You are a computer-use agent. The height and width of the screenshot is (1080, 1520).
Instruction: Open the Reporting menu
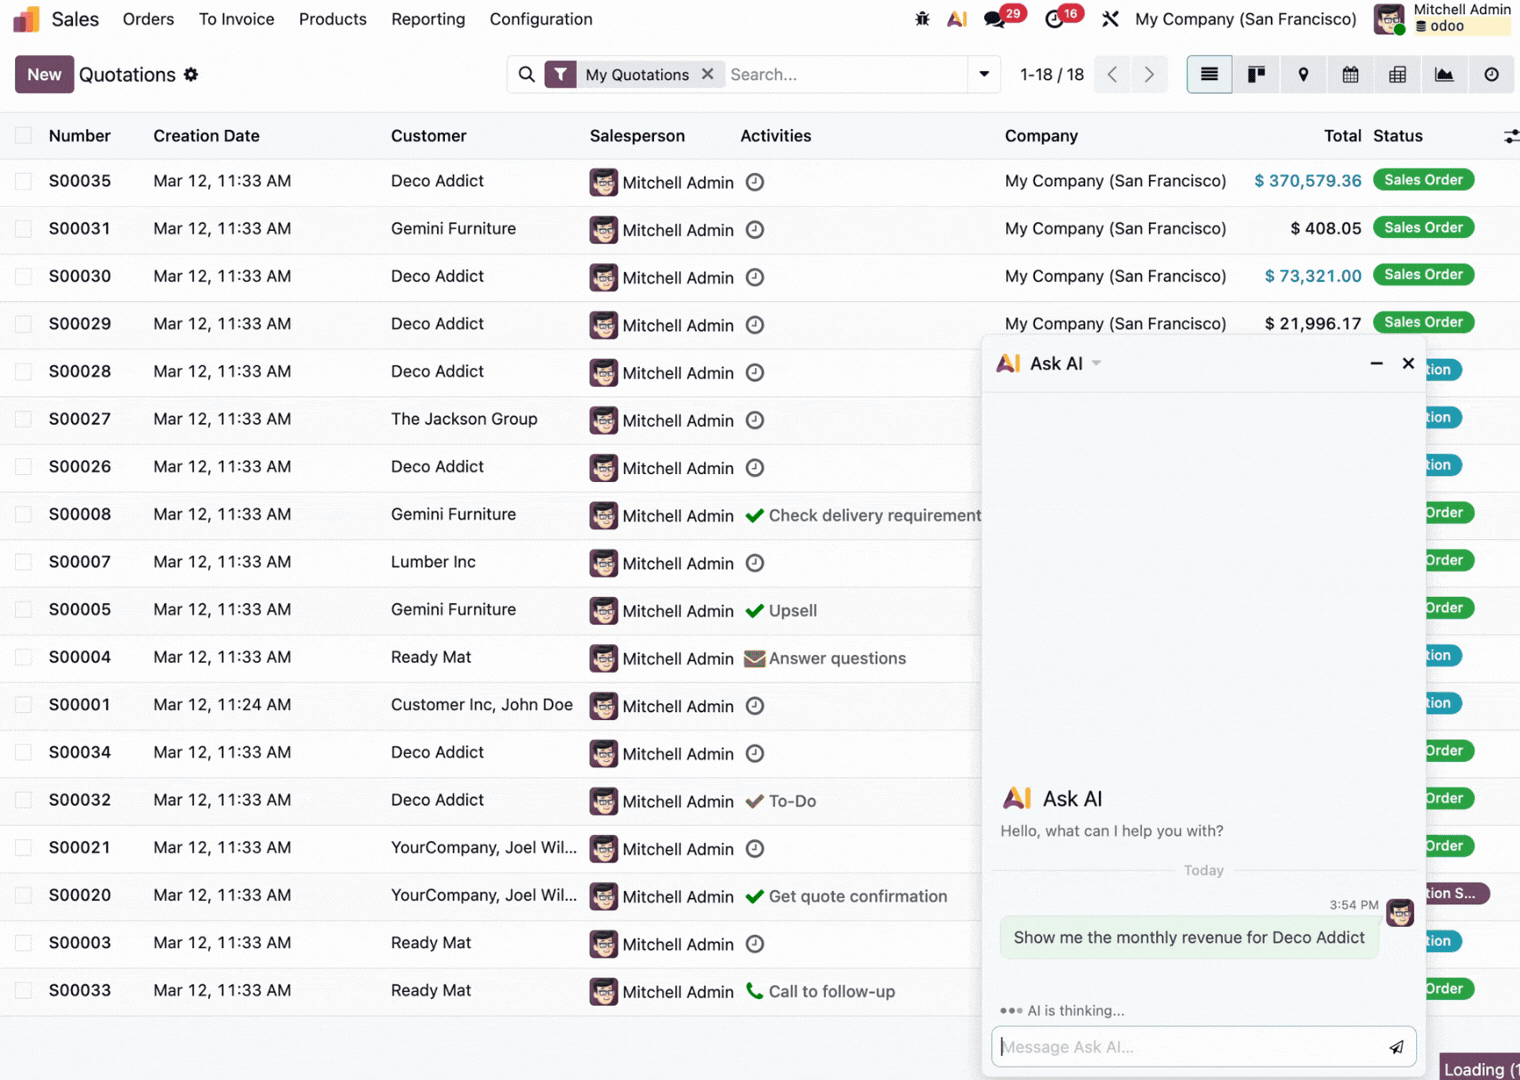pos(428,19)
